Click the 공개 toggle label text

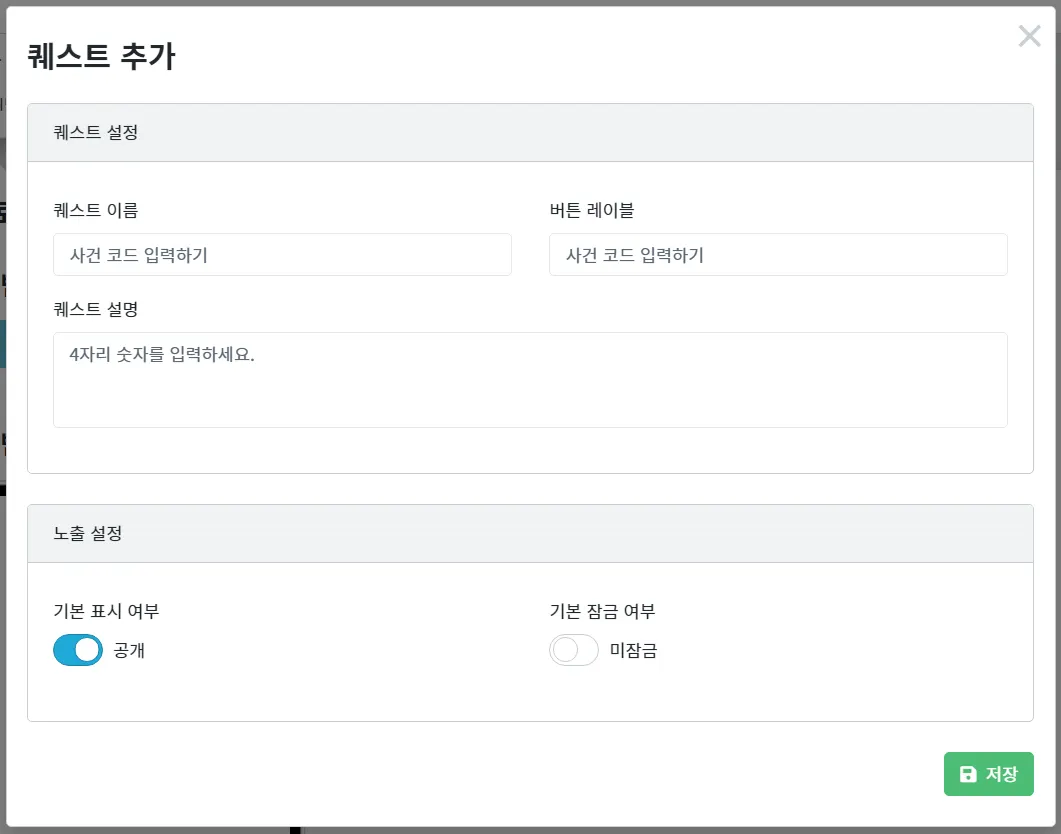point(130,651)
